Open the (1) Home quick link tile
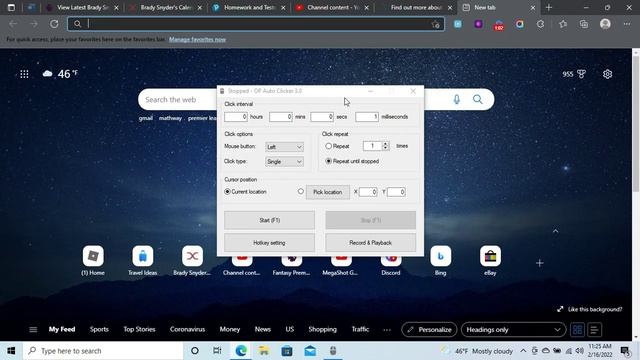Image resolution: width=640 pixels, height=360 pixels. tap(93, 261)
